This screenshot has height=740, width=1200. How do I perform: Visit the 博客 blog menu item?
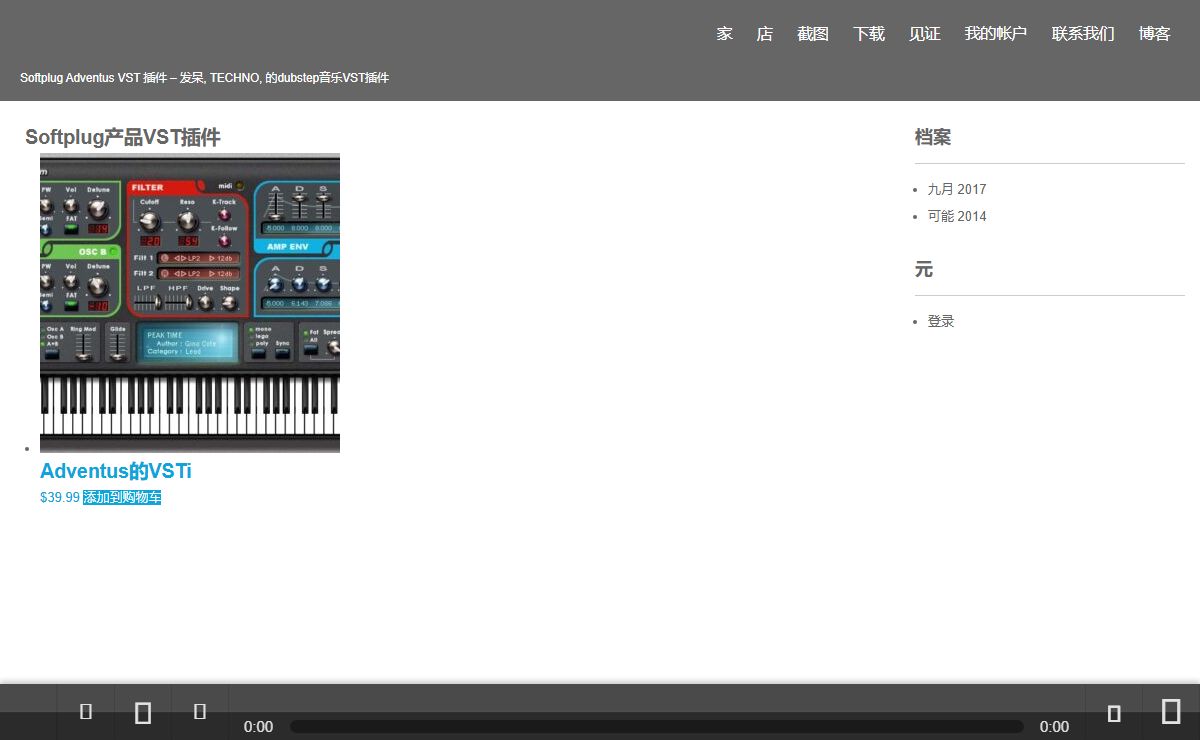pyautogui.click(x=1155, y=34)
